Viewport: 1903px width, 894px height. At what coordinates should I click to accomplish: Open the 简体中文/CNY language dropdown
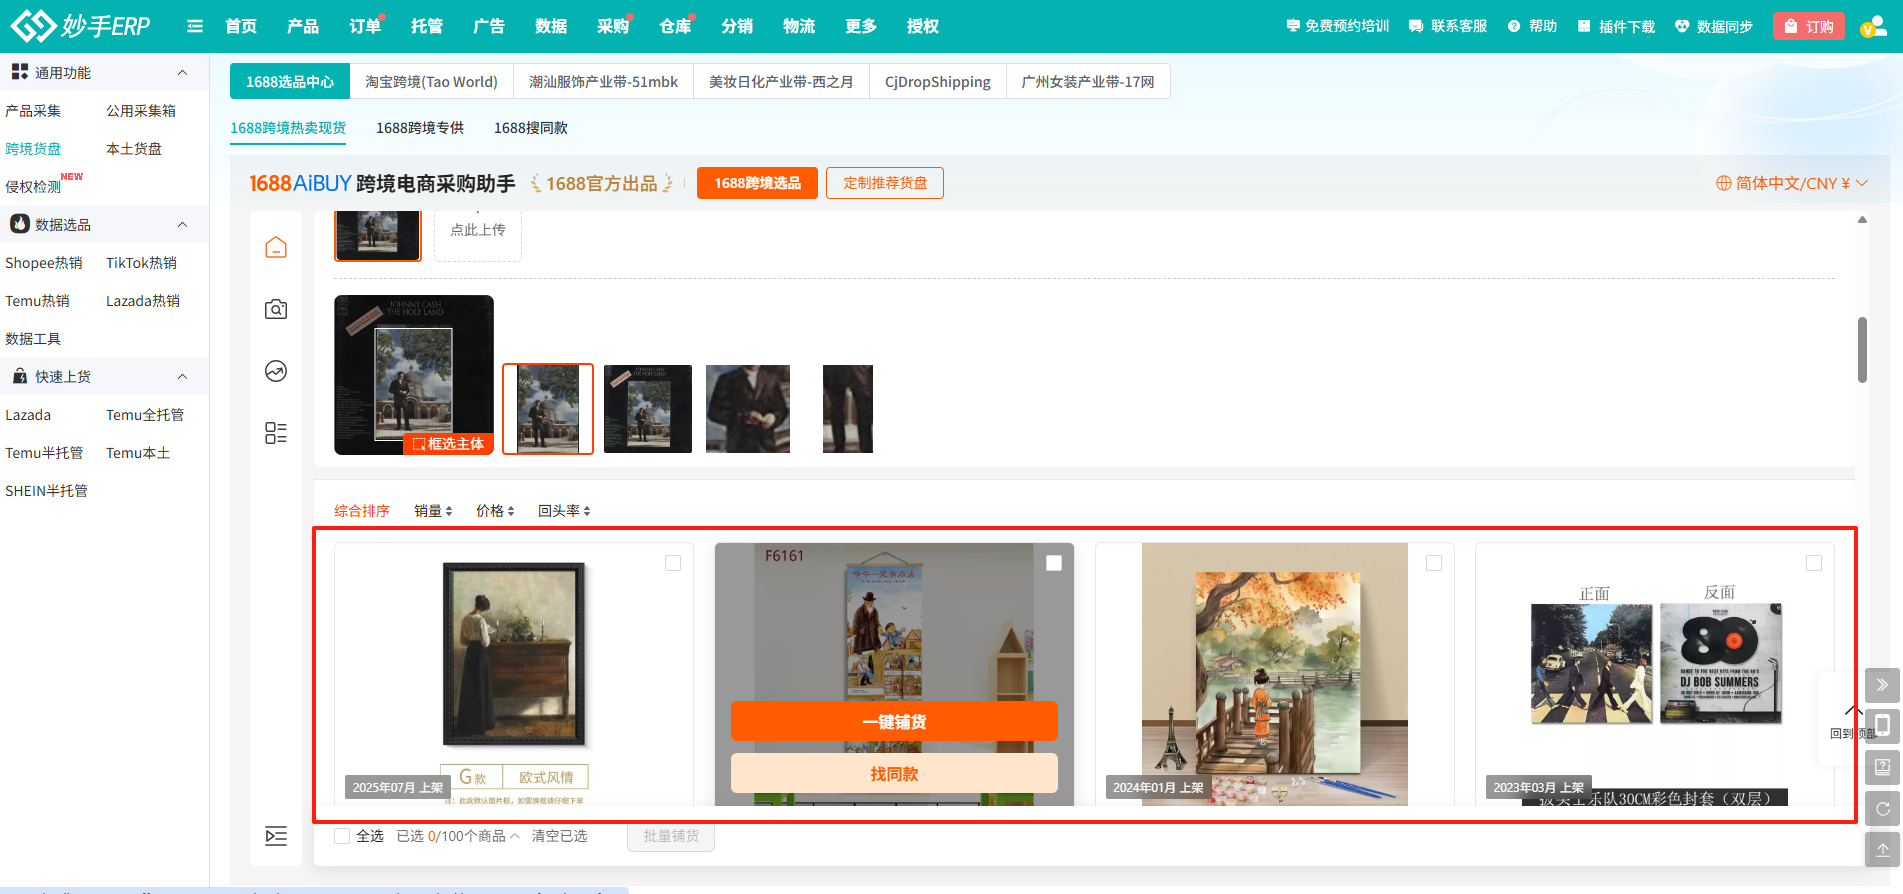point(1791,183)
